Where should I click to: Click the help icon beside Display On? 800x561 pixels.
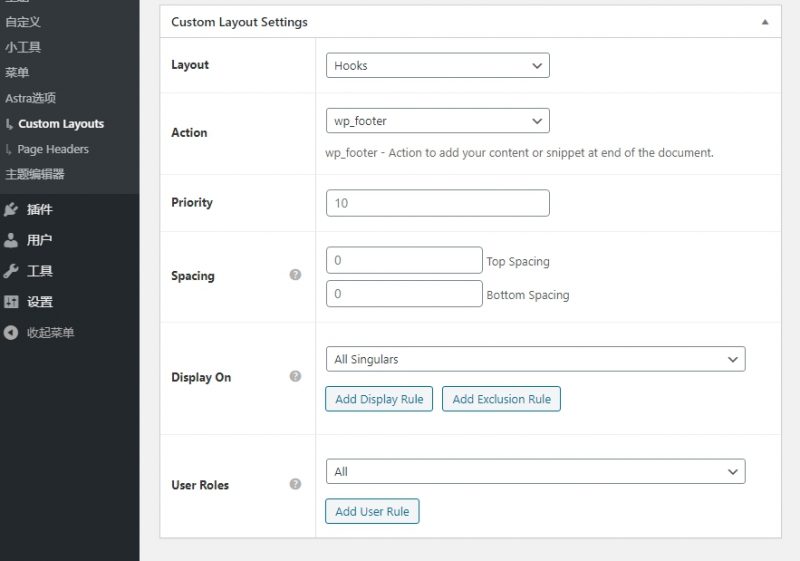[x=295, y=377]
